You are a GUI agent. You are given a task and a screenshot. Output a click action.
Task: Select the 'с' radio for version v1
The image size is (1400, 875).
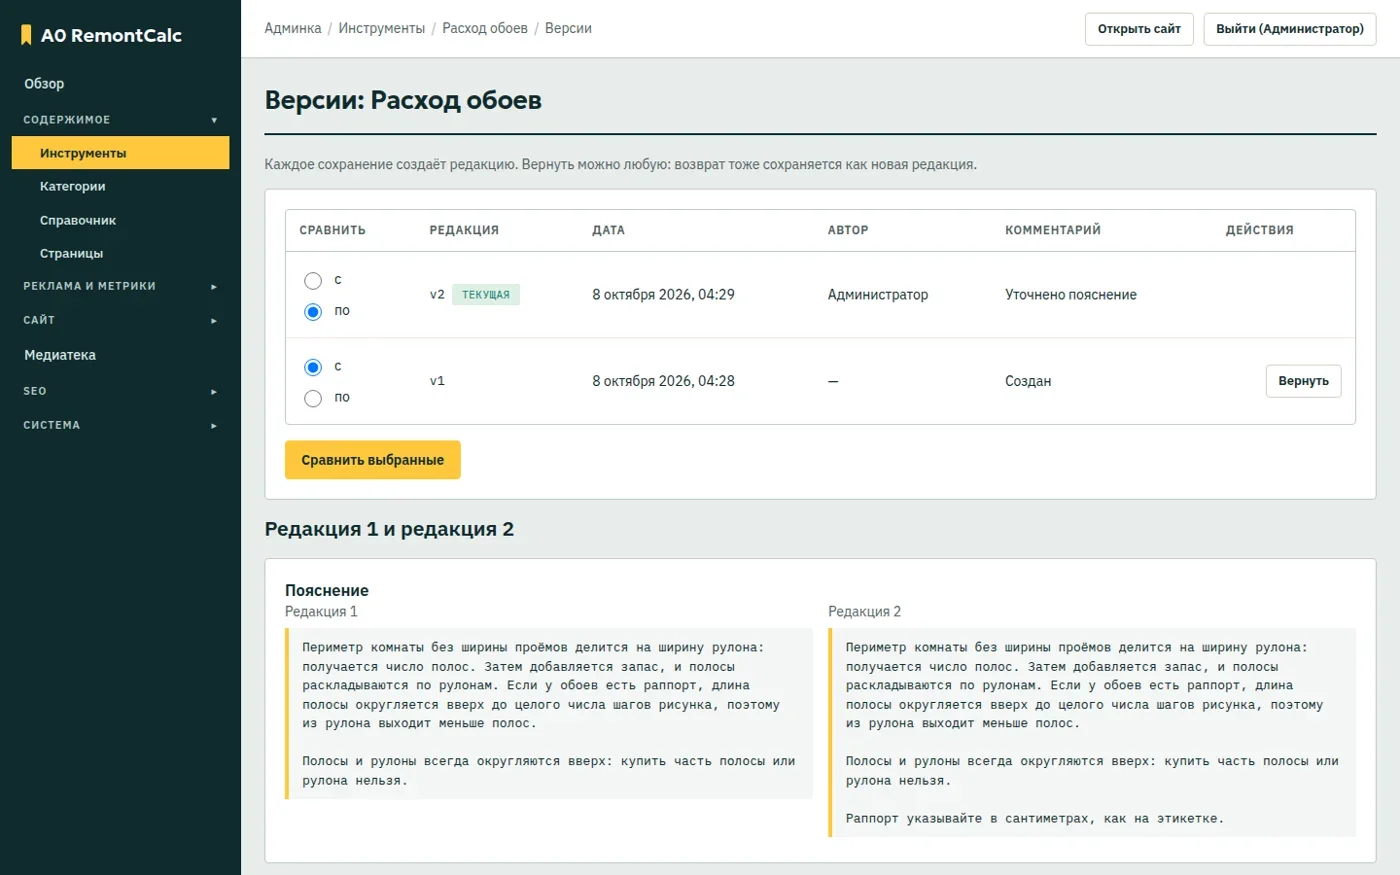(313, 367)
